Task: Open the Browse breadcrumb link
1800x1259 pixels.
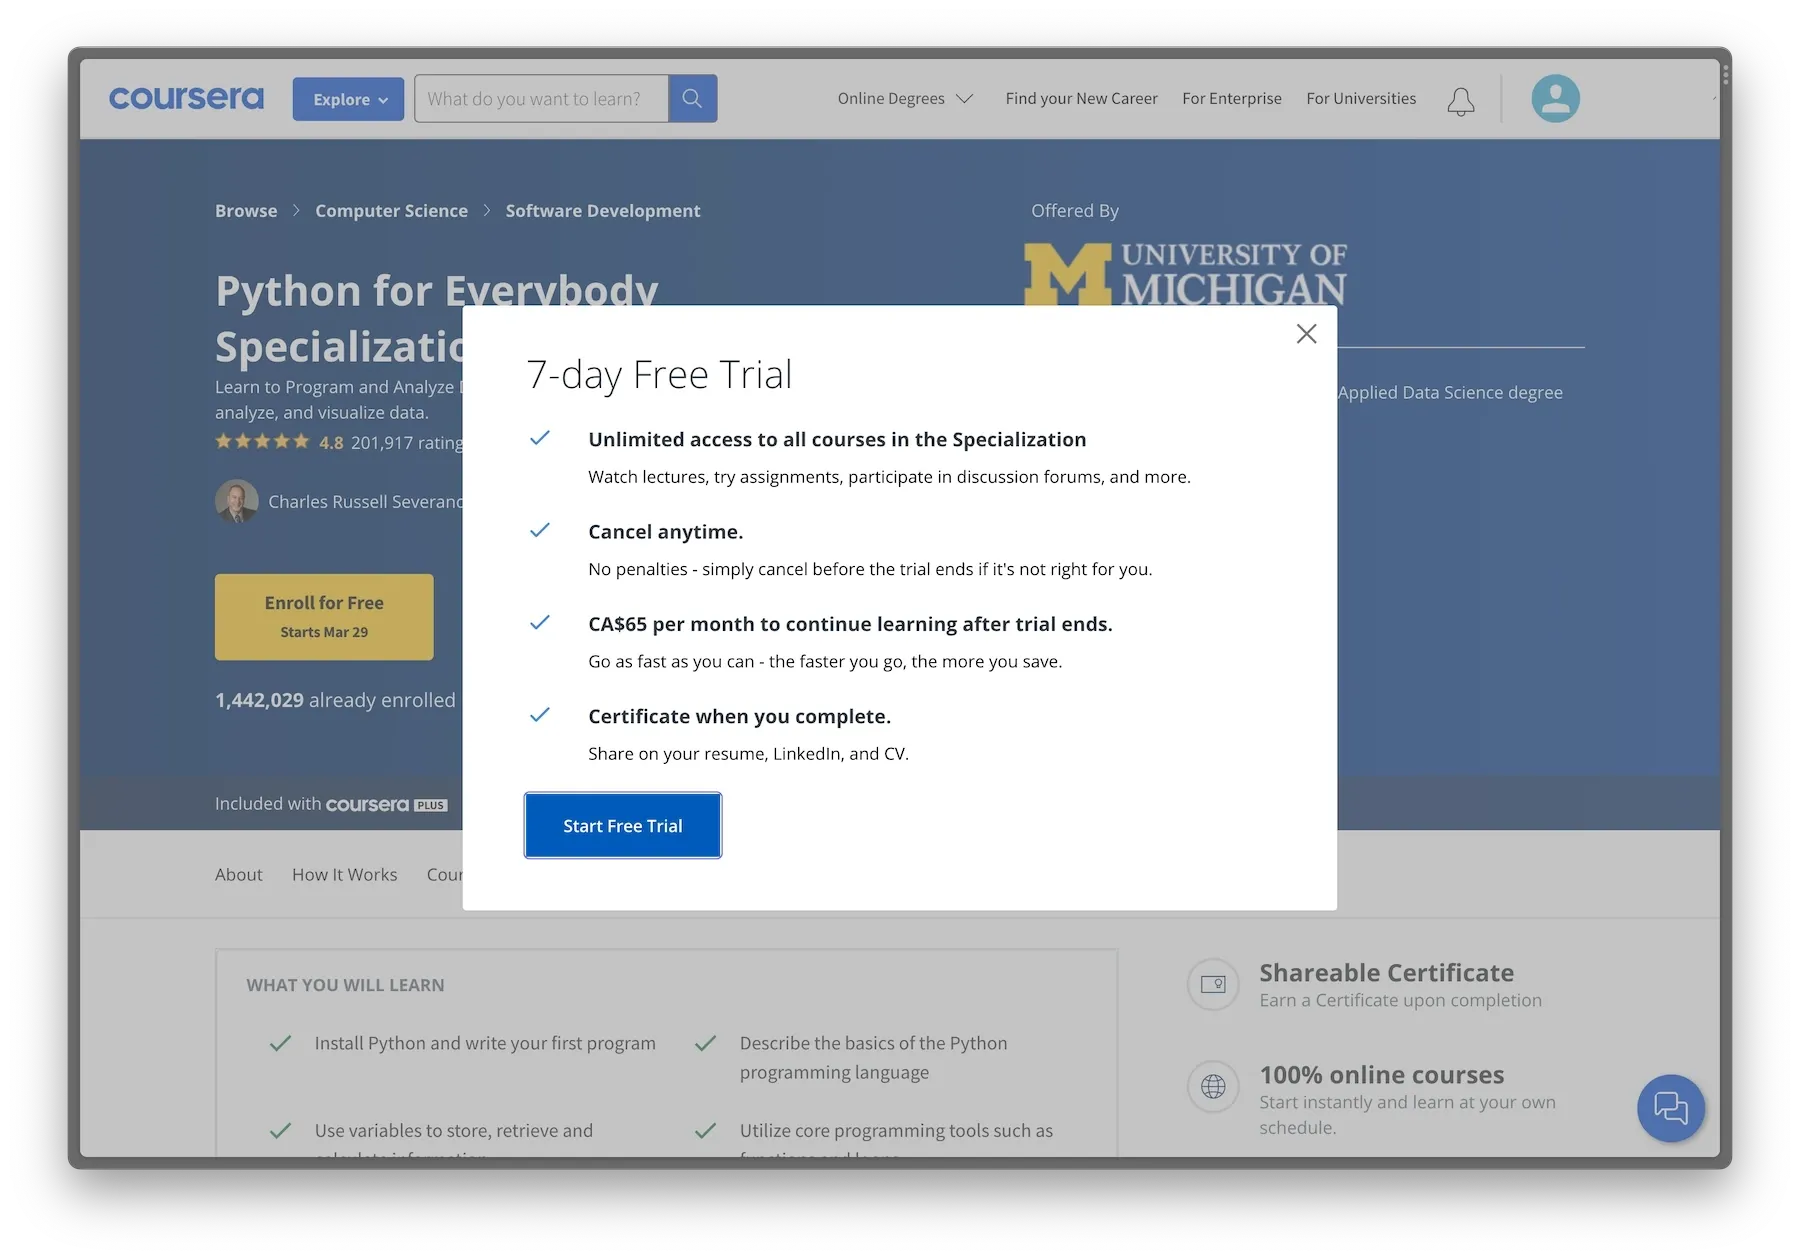Action: [x=246, y=211]
